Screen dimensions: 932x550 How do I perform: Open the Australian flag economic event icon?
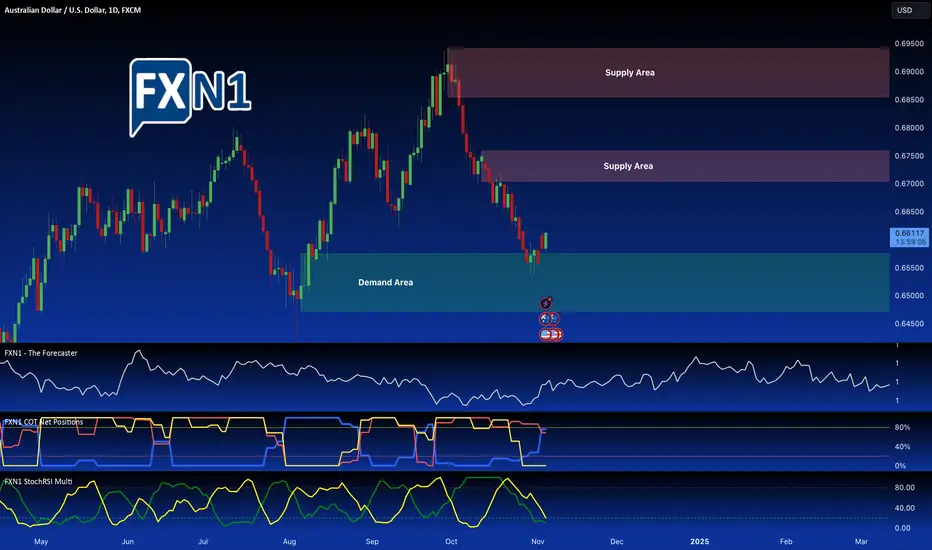546,319
